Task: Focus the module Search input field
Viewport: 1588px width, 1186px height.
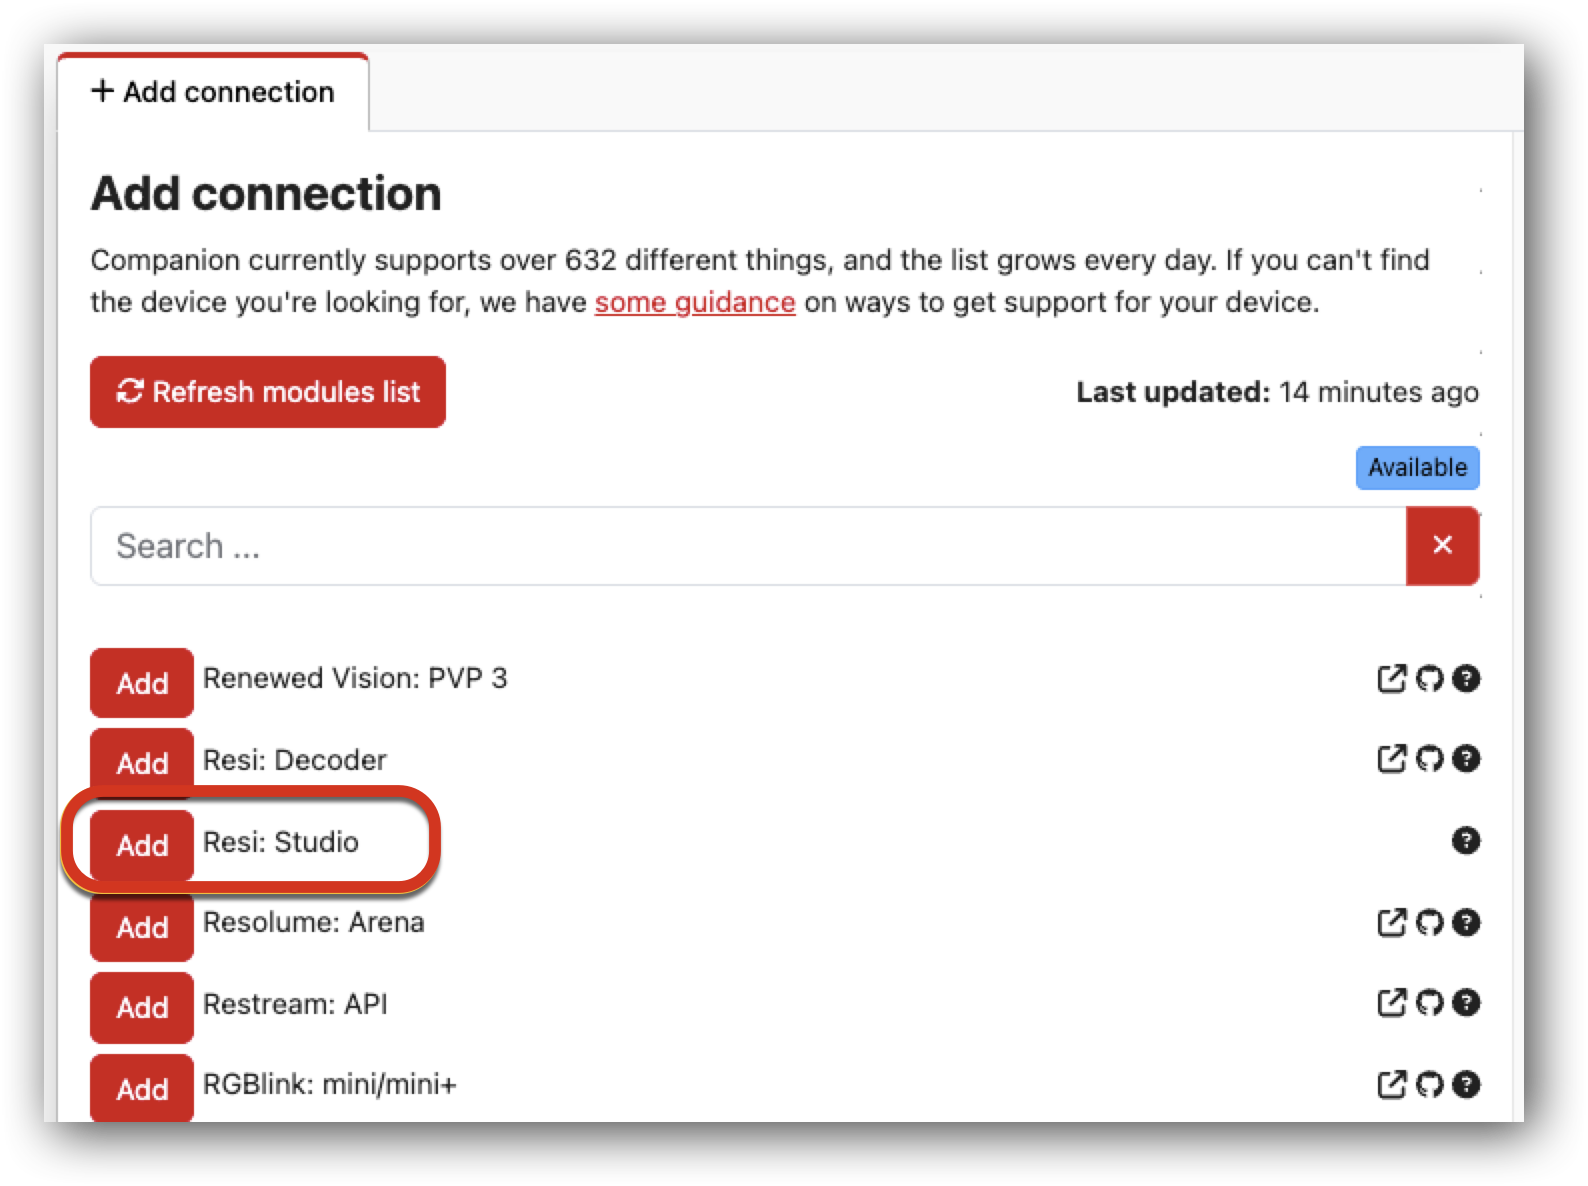Action: coord(748,546)
